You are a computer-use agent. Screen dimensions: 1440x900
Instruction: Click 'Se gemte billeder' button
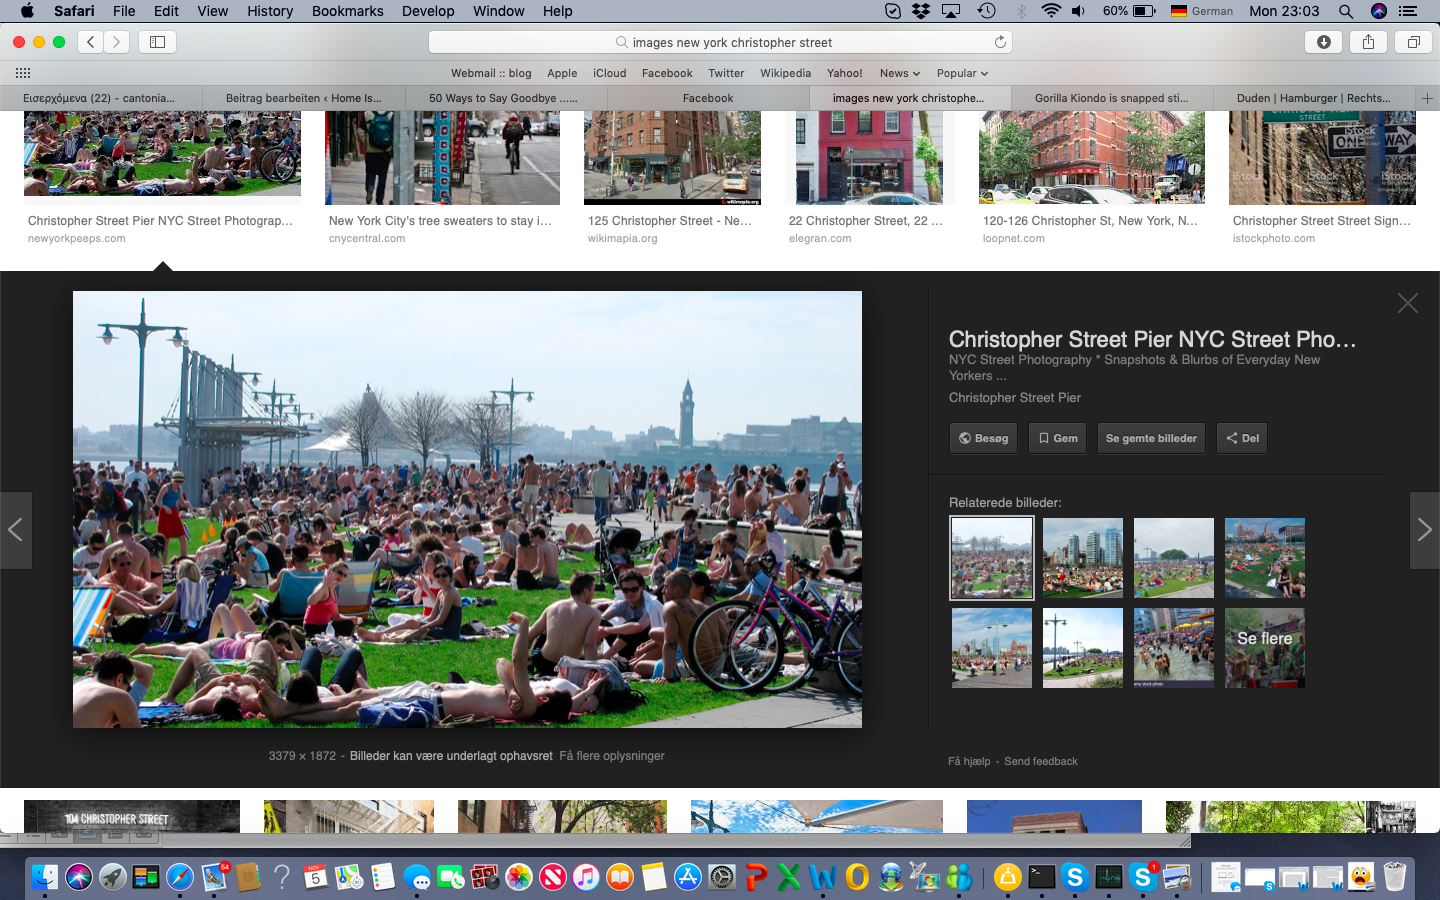[1151, 438]
